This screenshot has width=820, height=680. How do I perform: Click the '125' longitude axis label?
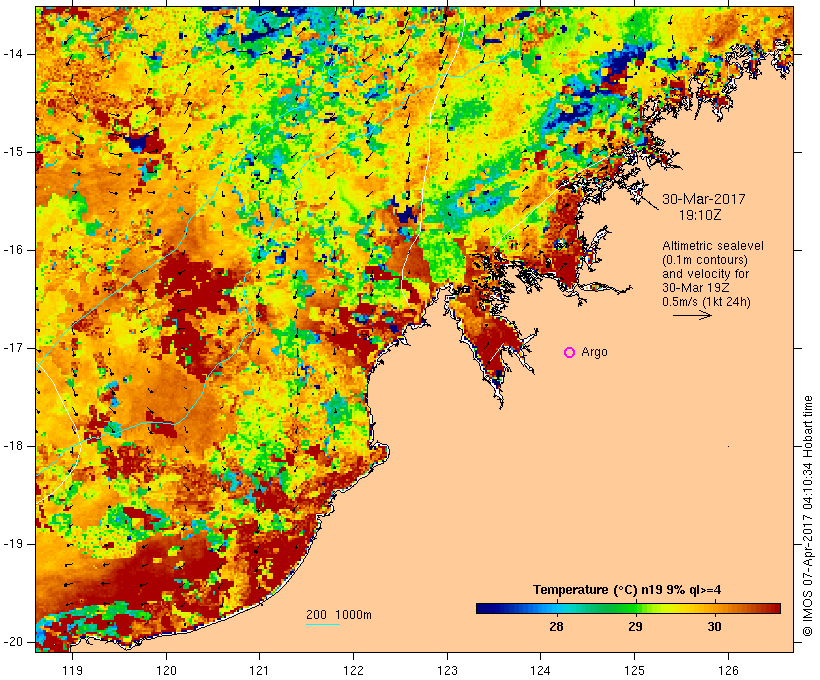pyautogui.click(x=635, y=670)
